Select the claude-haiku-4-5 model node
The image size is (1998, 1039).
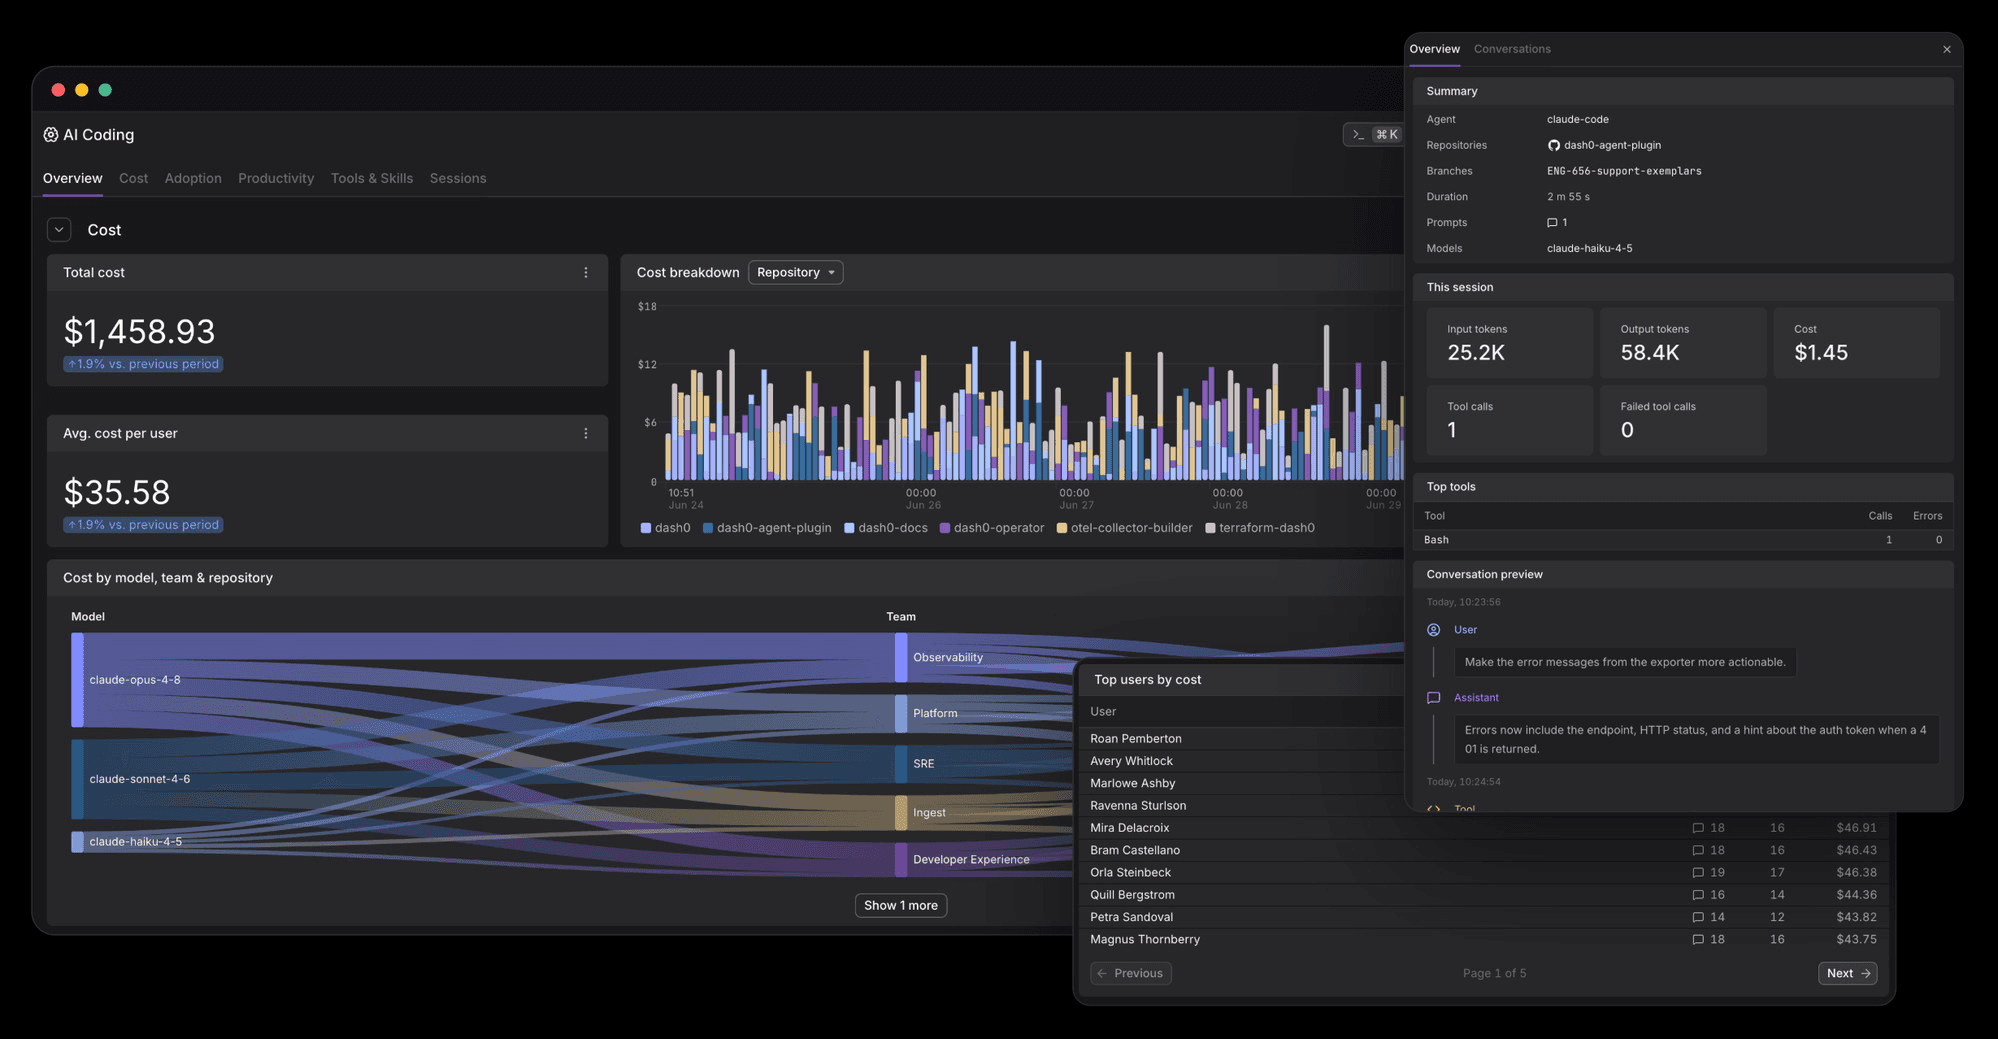[x=77, y=842]
